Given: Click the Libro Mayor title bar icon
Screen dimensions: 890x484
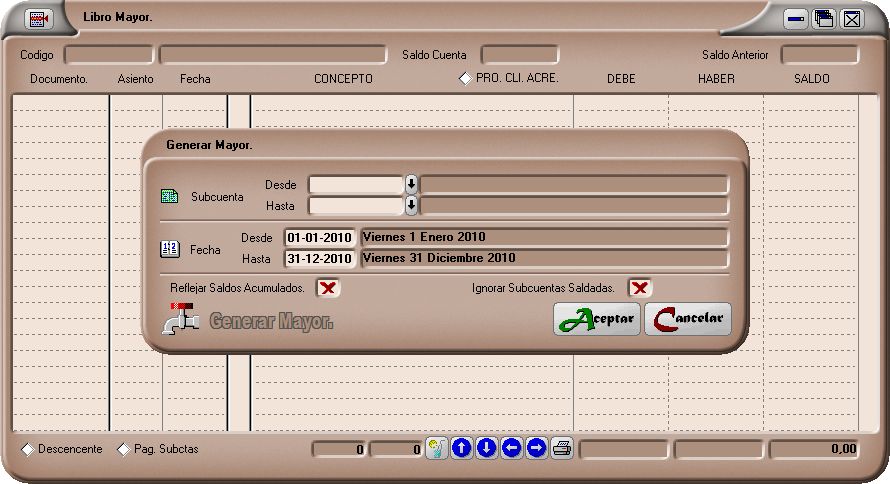Looking at the screenshot, I should [38, 19].
